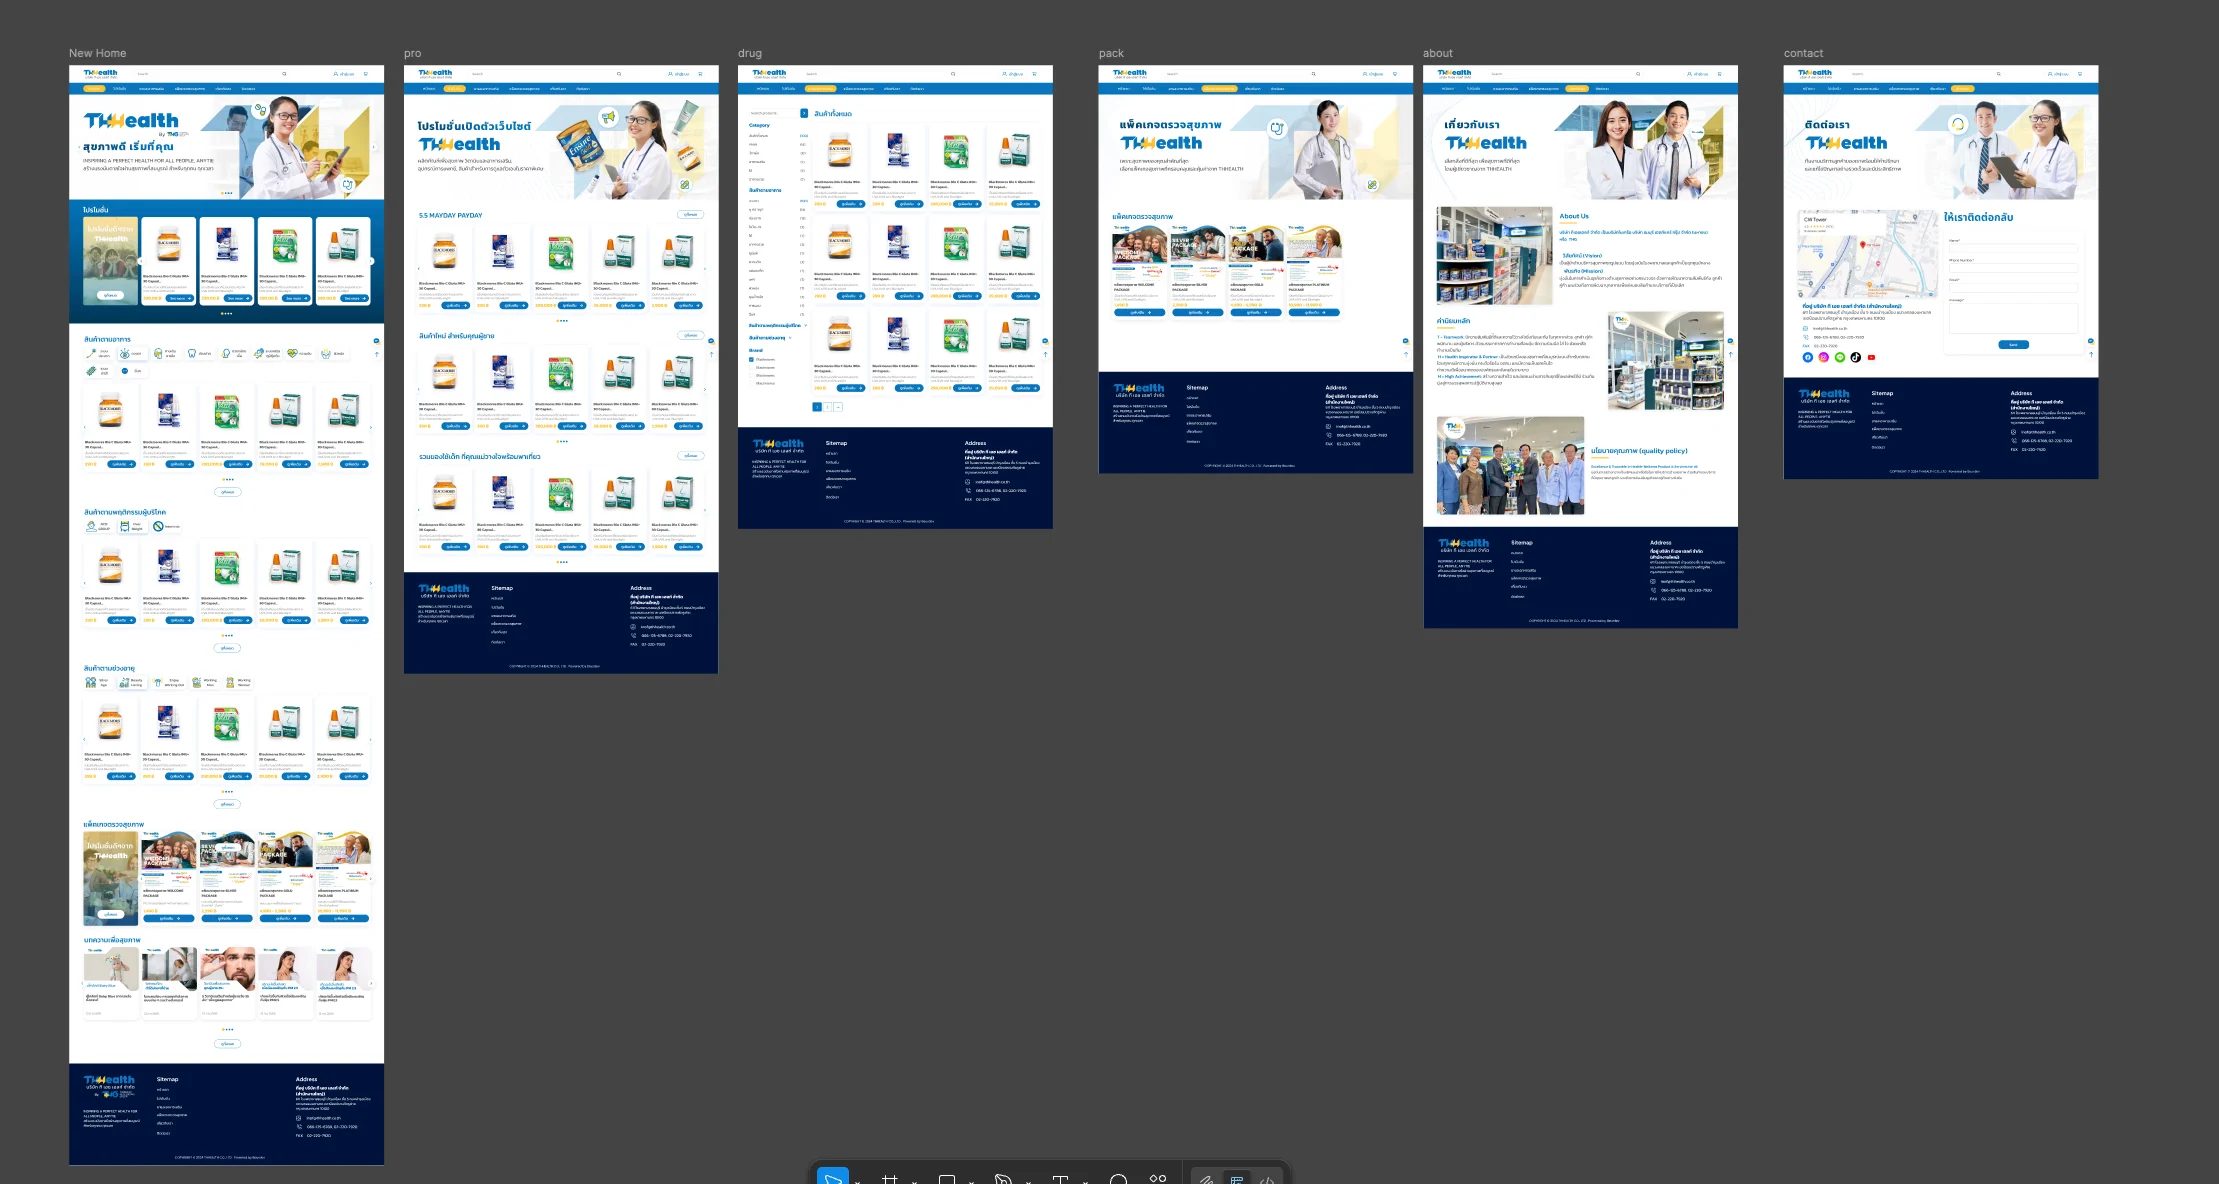The width and height of the screenshot is (2219, 1184).
Task: Select the Frame tool
Action: click(889, 1180)
